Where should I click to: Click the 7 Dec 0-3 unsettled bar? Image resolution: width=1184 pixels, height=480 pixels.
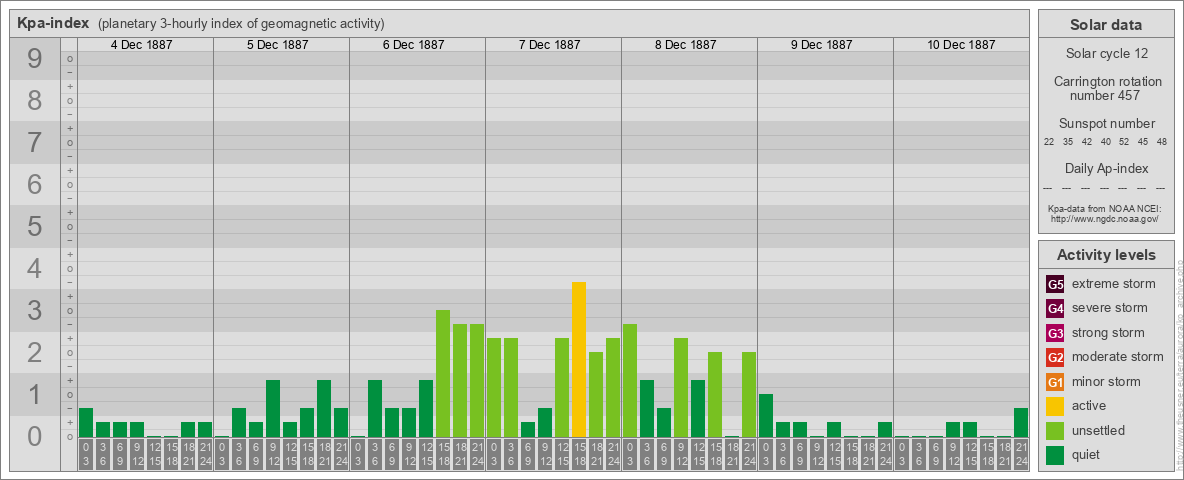pos(494,387)
